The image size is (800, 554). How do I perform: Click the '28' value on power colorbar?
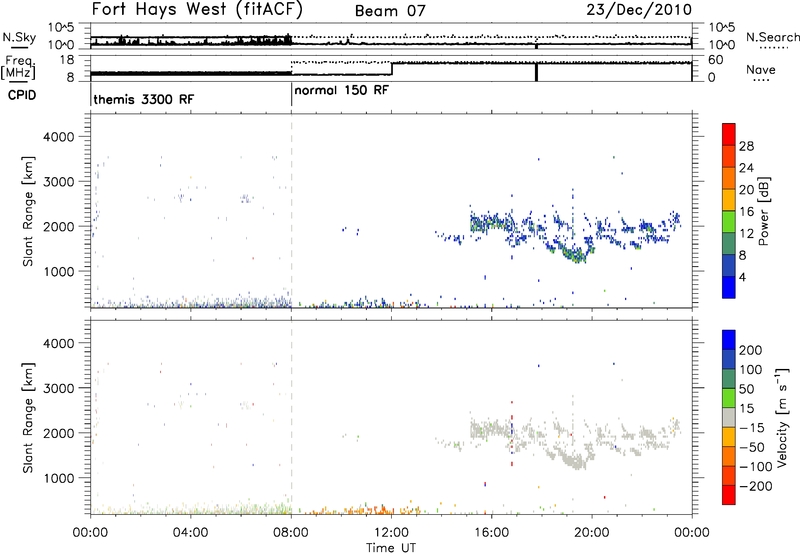tap(746, 146)
